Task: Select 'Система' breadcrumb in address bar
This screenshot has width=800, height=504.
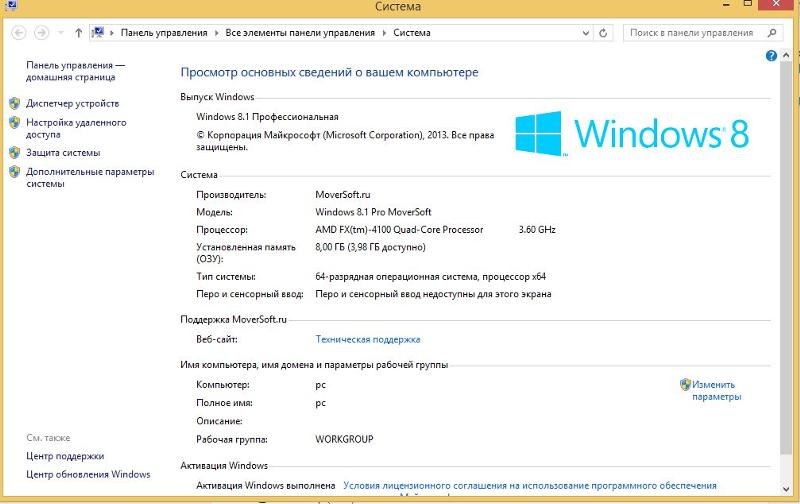Action: [412, 33]
